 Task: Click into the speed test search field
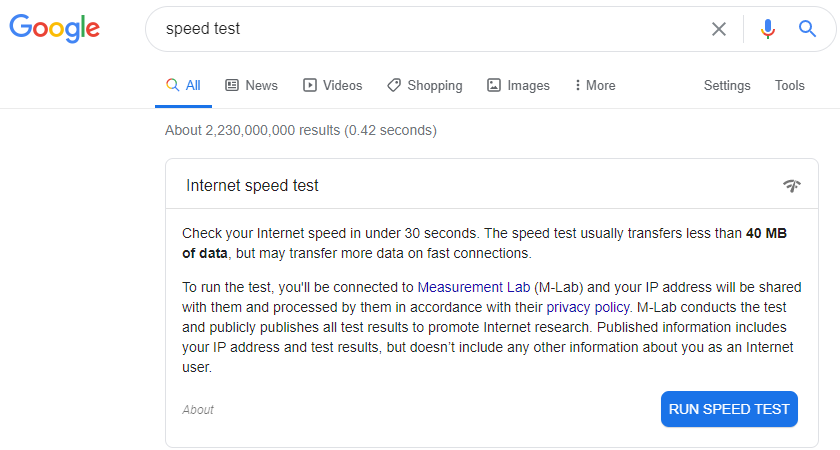420,29
